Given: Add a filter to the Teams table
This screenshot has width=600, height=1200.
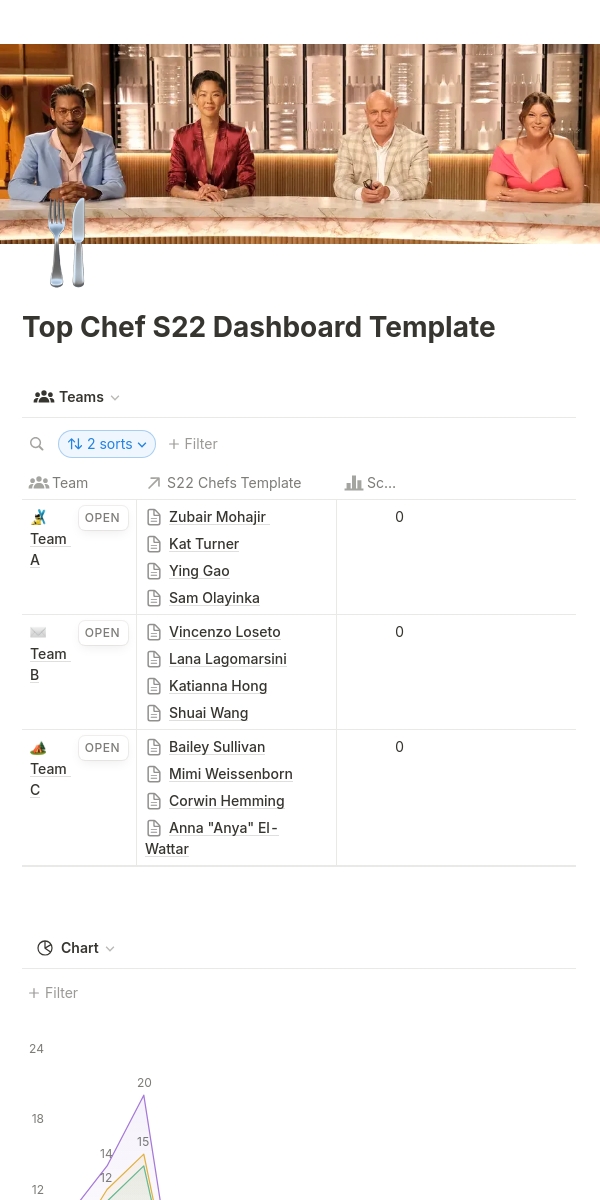Looking at the screenshot, I should [x=193, y=444].
